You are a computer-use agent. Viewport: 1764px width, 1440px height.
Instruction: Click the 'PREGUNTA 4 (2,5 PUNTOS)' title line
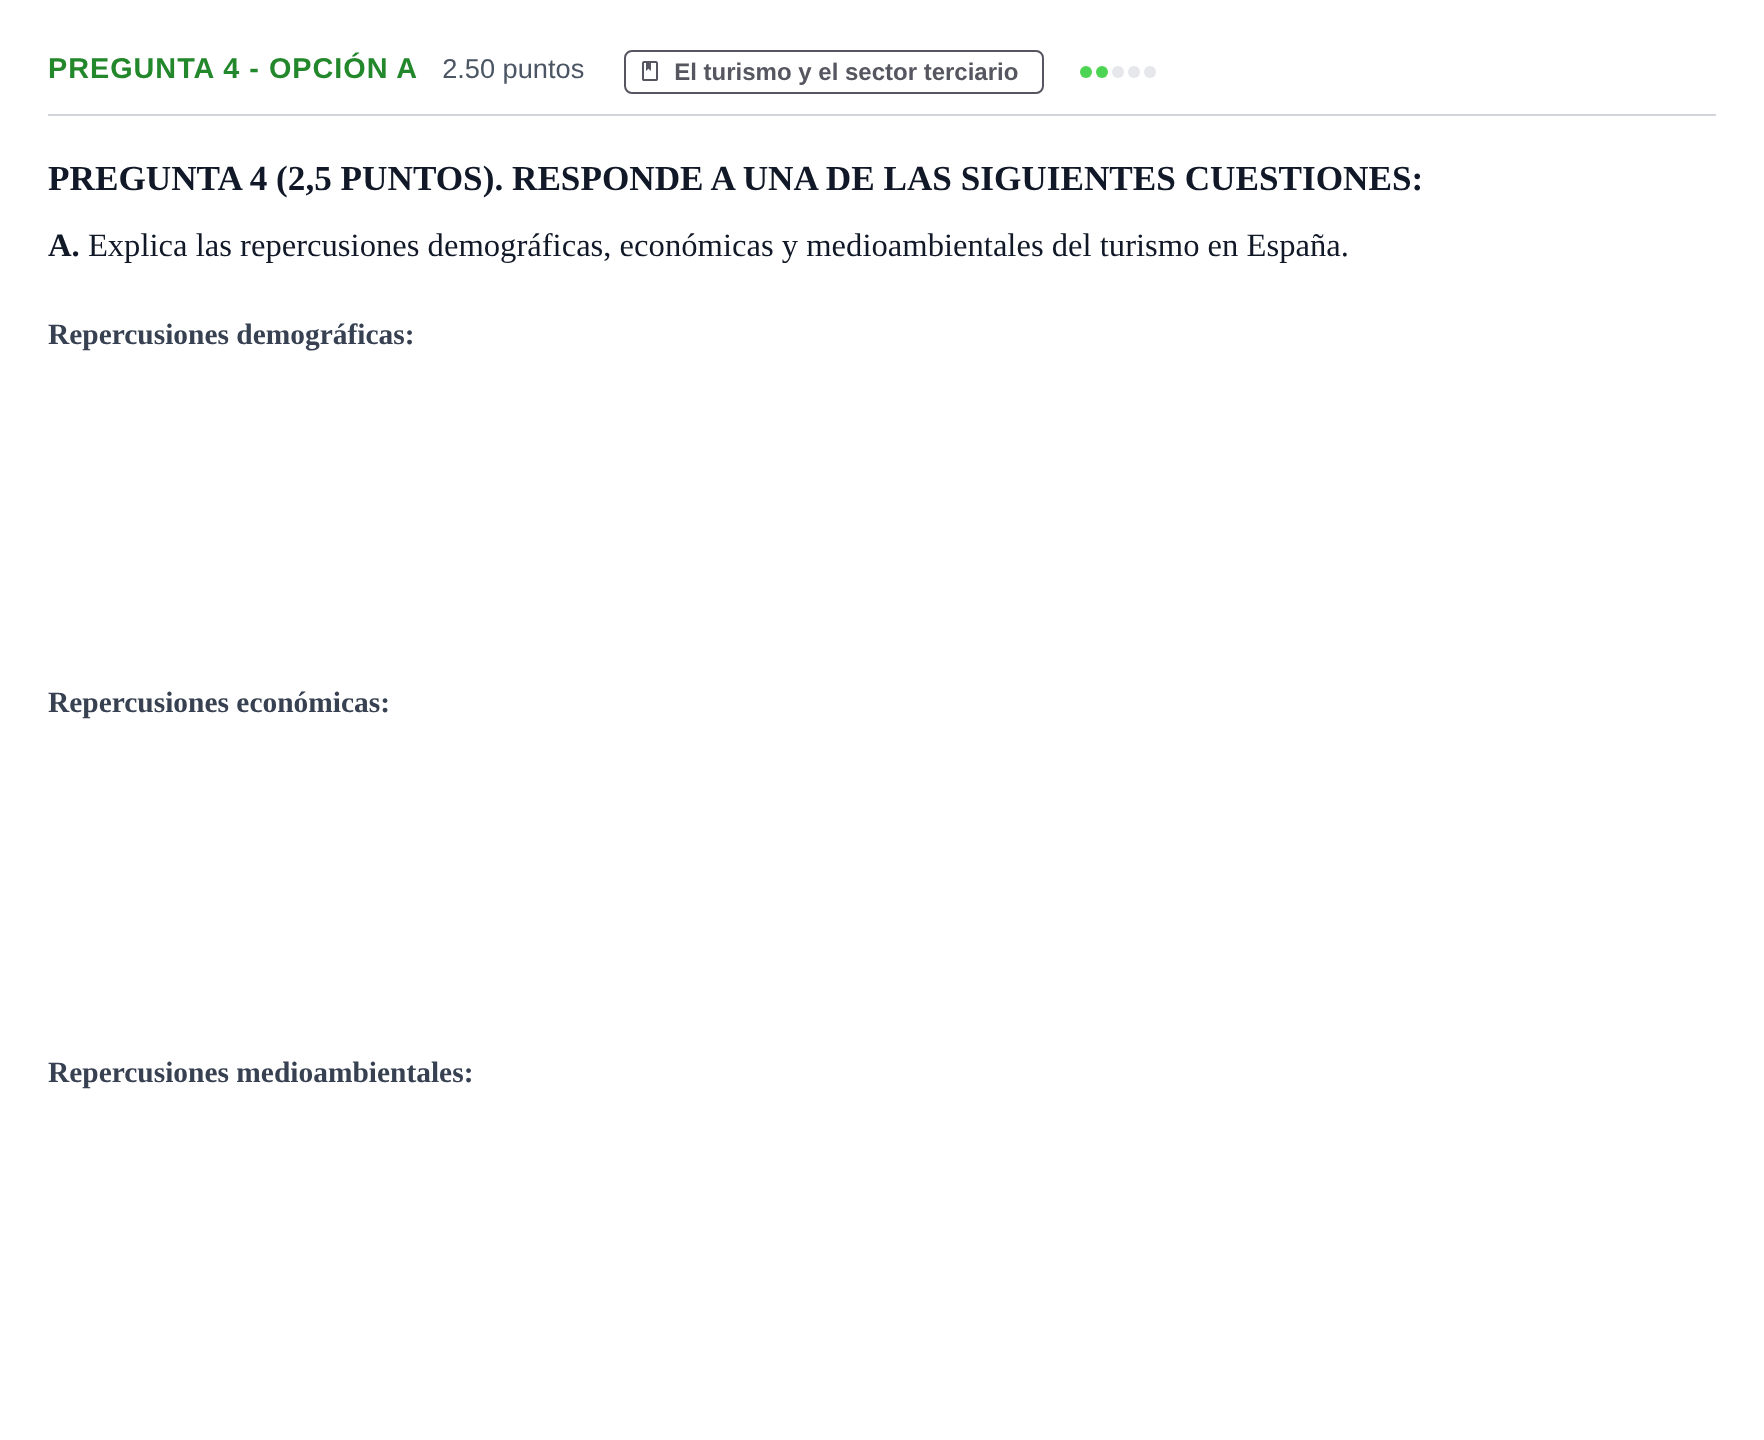coord(735,179)
